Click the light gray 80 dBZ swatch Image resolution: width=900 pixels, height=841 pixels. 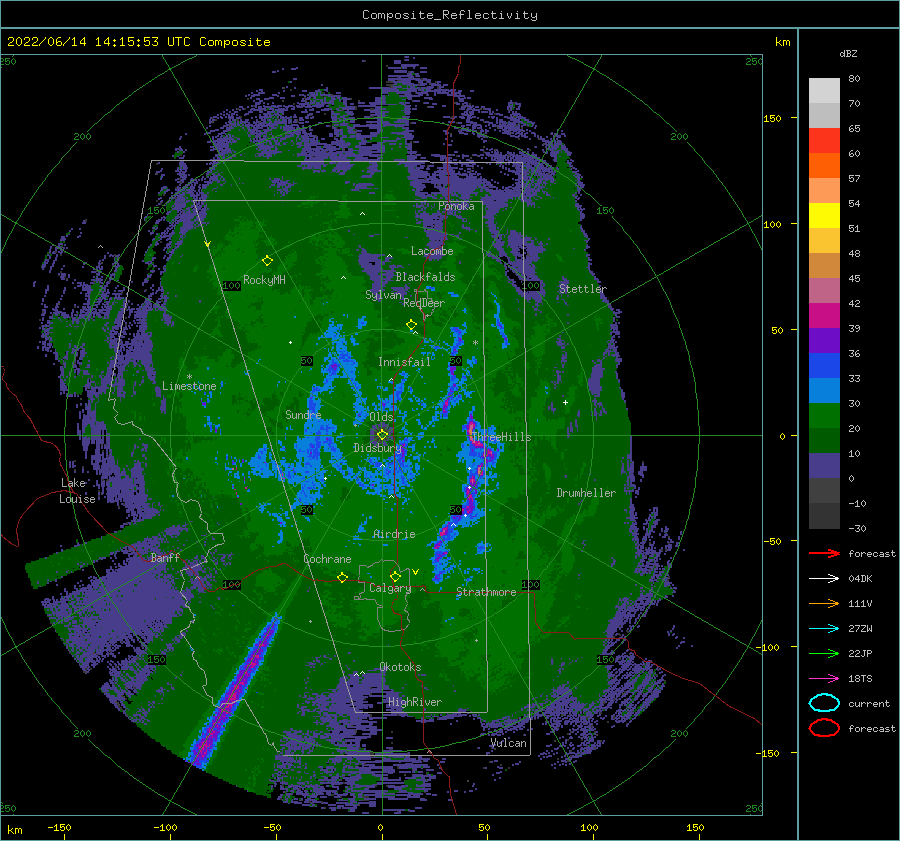(x=824, y=91)
